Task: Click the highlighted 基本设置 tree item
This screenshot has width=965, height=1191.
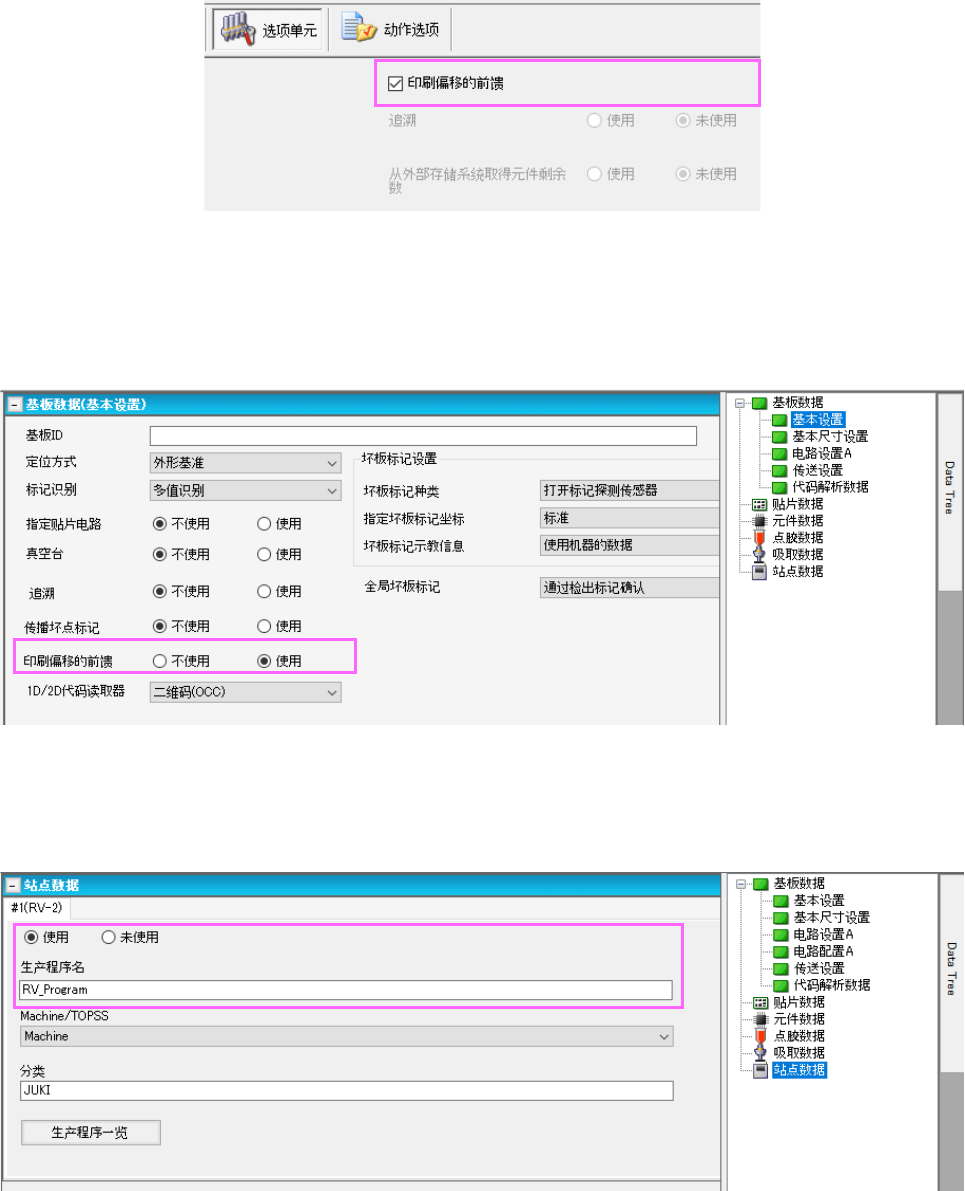Action: [818, 419]
